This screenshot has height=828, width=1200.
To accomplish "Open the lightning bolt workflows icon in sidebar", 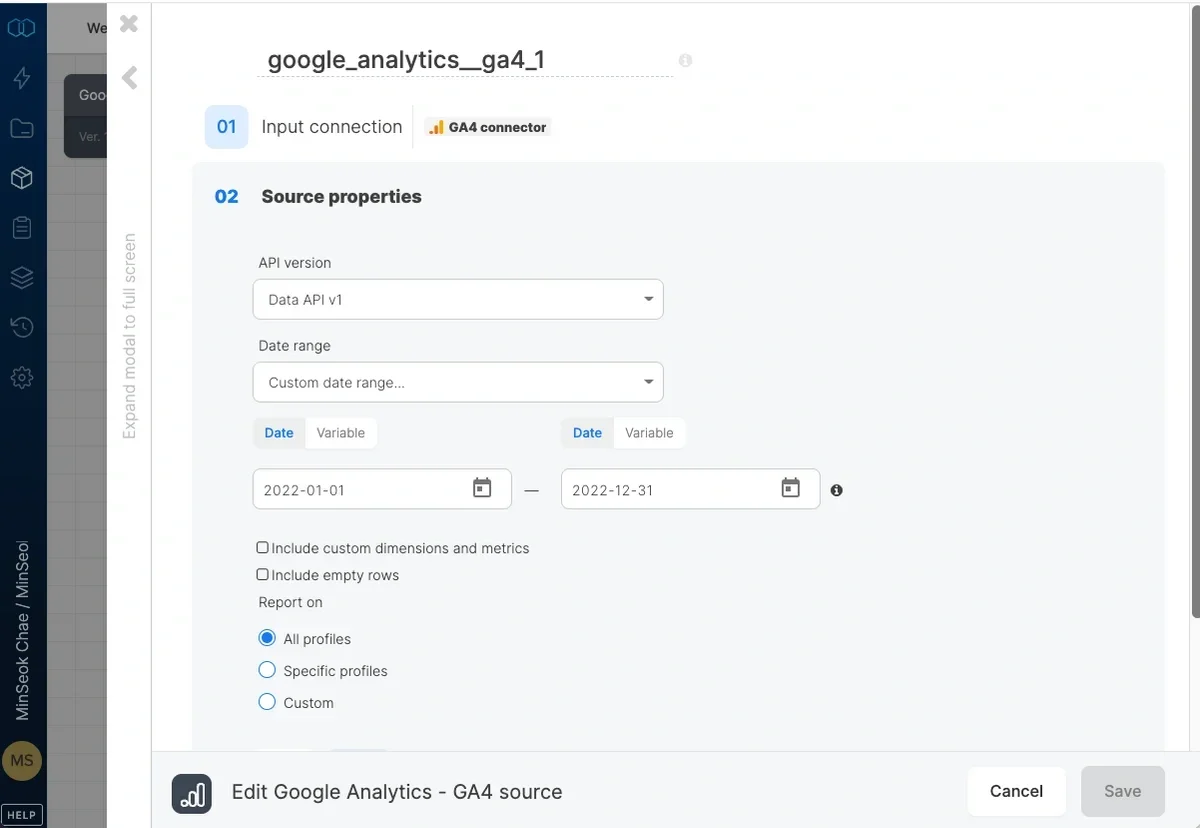I will coord(21,77).
